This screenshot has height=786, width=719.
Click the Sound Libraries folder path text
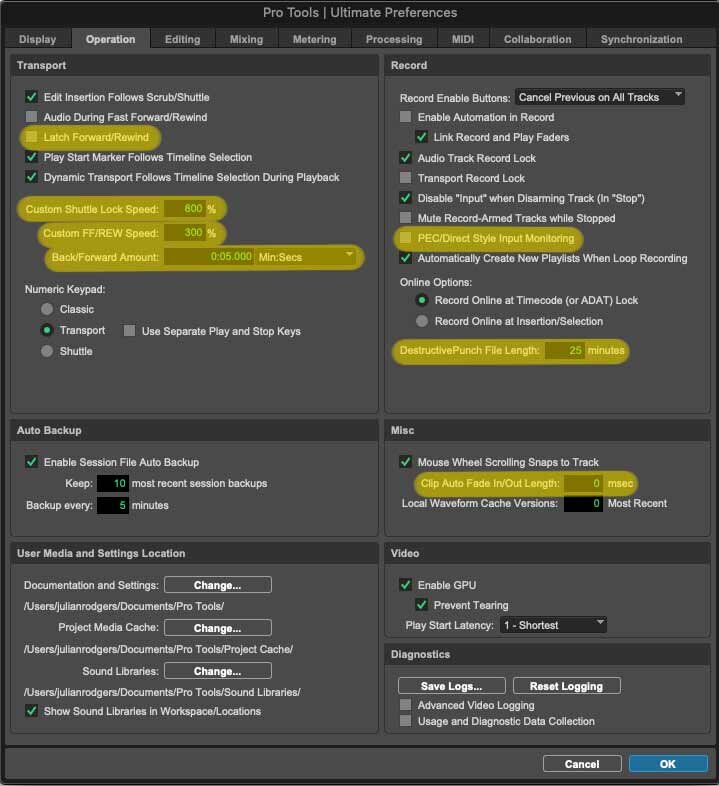pos(162,692)
